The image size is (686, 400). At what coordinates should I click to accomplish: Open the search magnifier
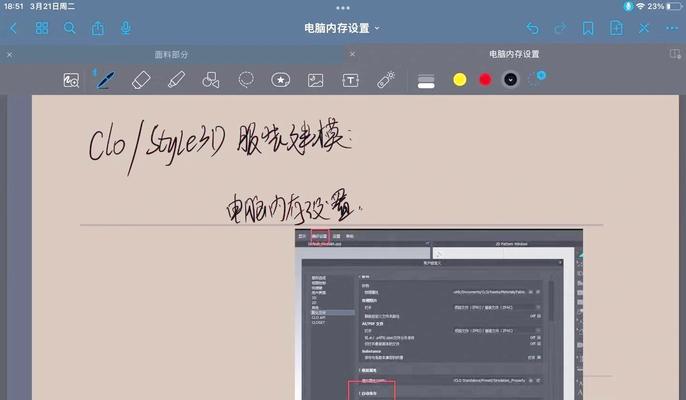coord(70,28)
